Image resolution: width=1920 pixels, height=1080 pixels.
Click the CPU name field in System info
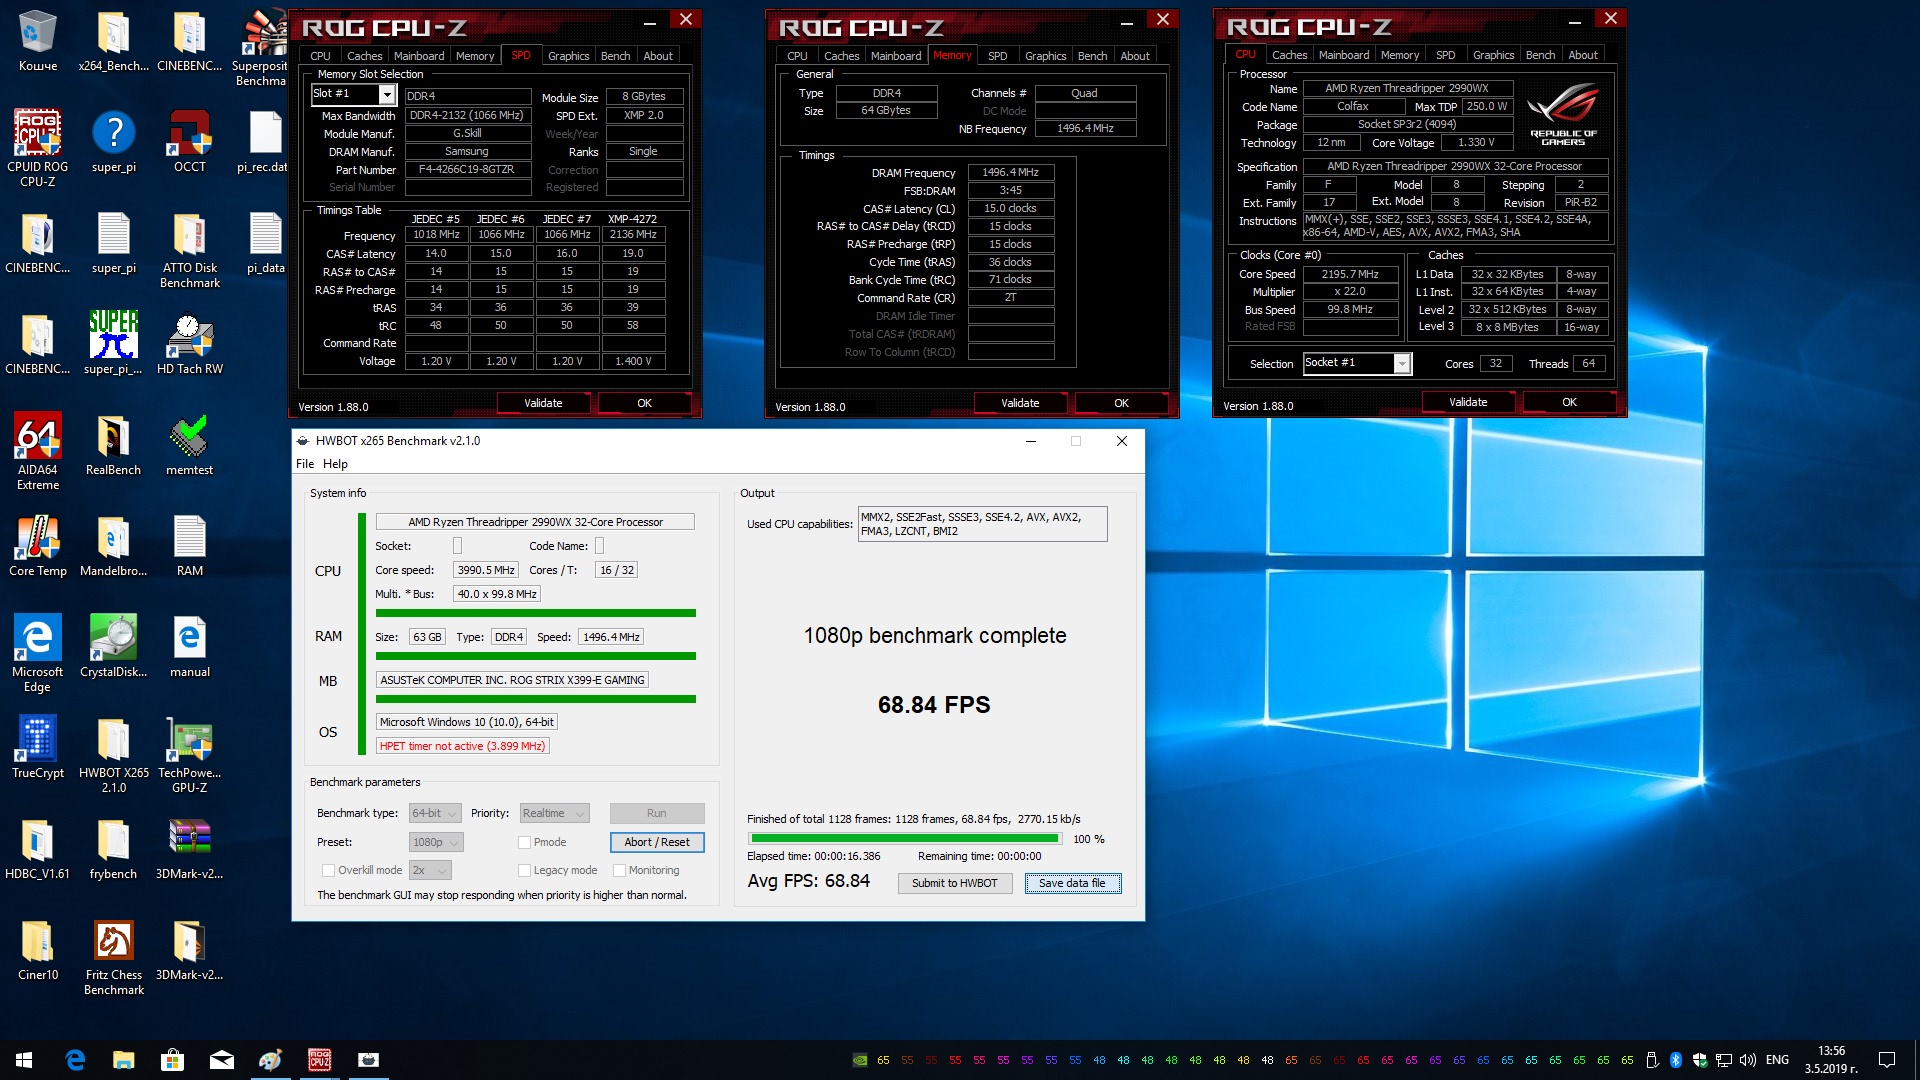tap(535, 522)
